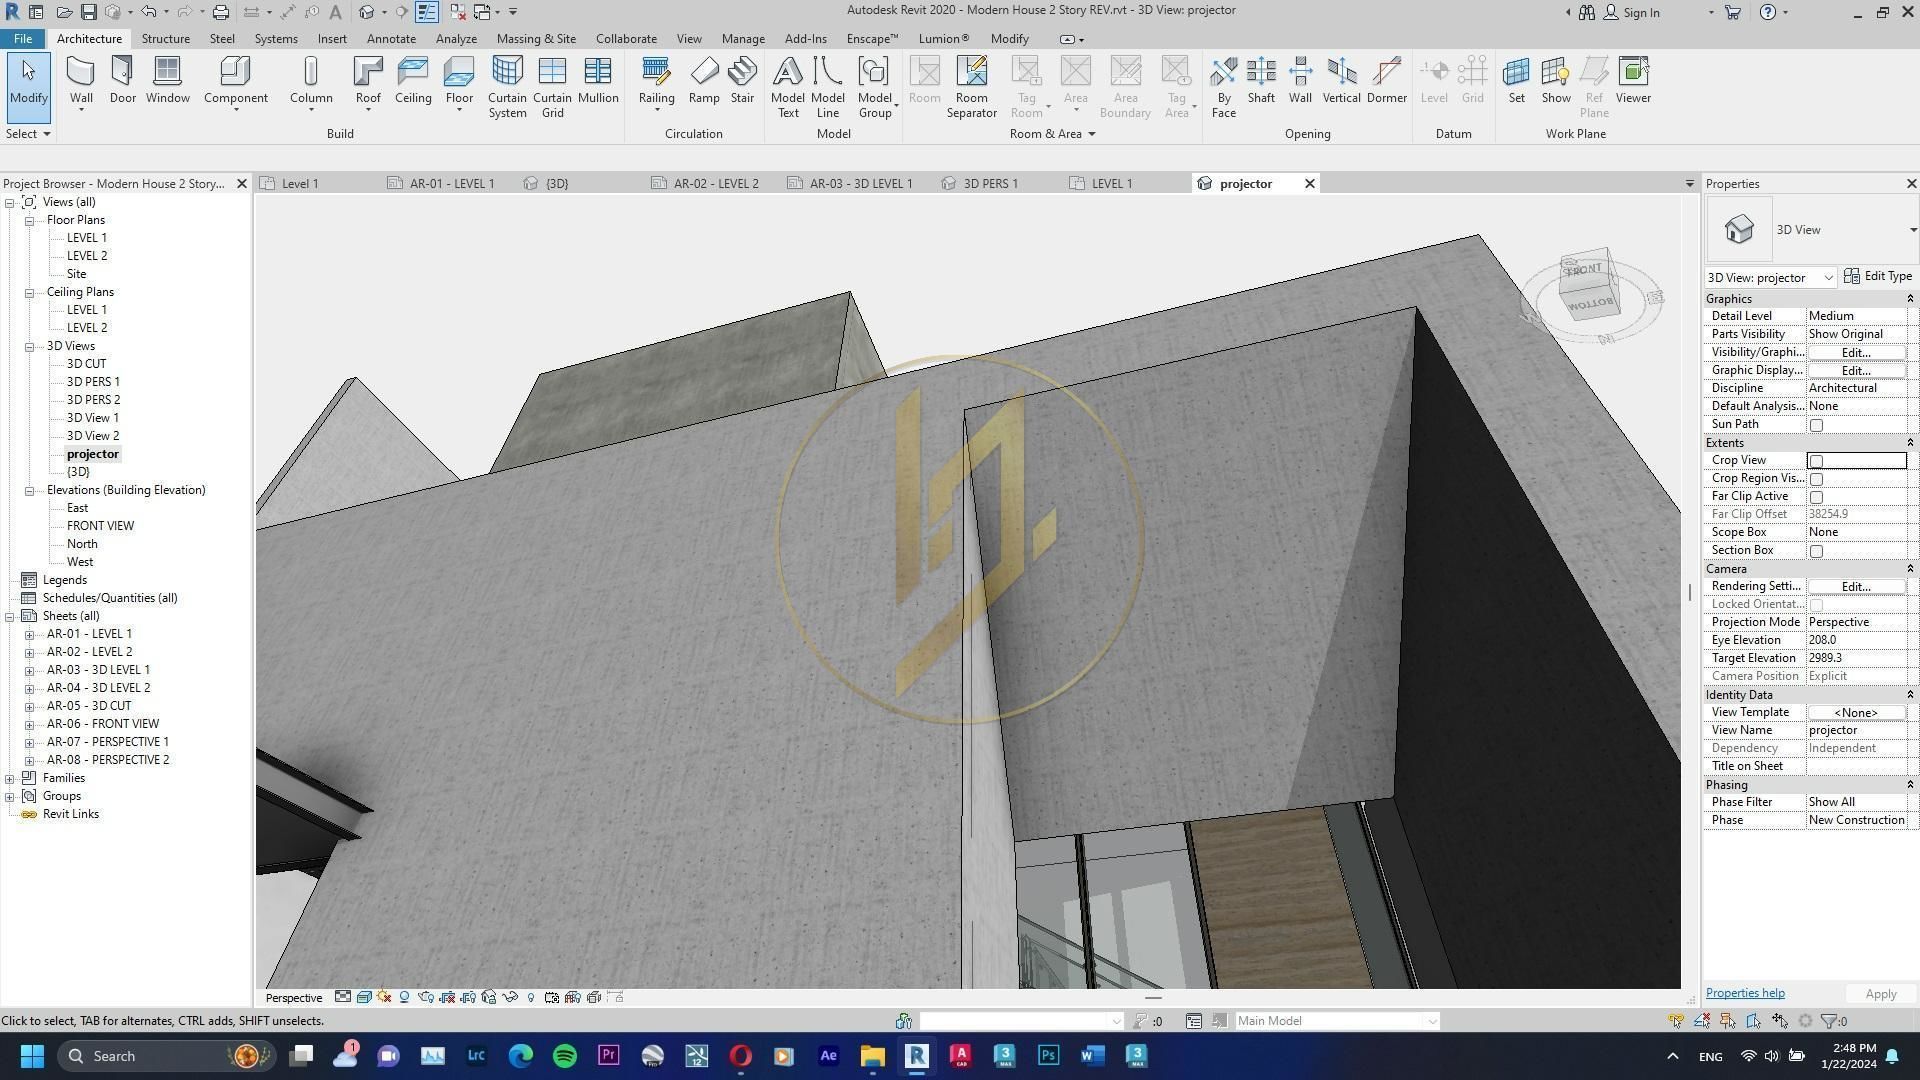Click Edit for Rendering Settings
Image resolution: width=1920 pixels, height=1080 pixels.
click(1855, 586)
